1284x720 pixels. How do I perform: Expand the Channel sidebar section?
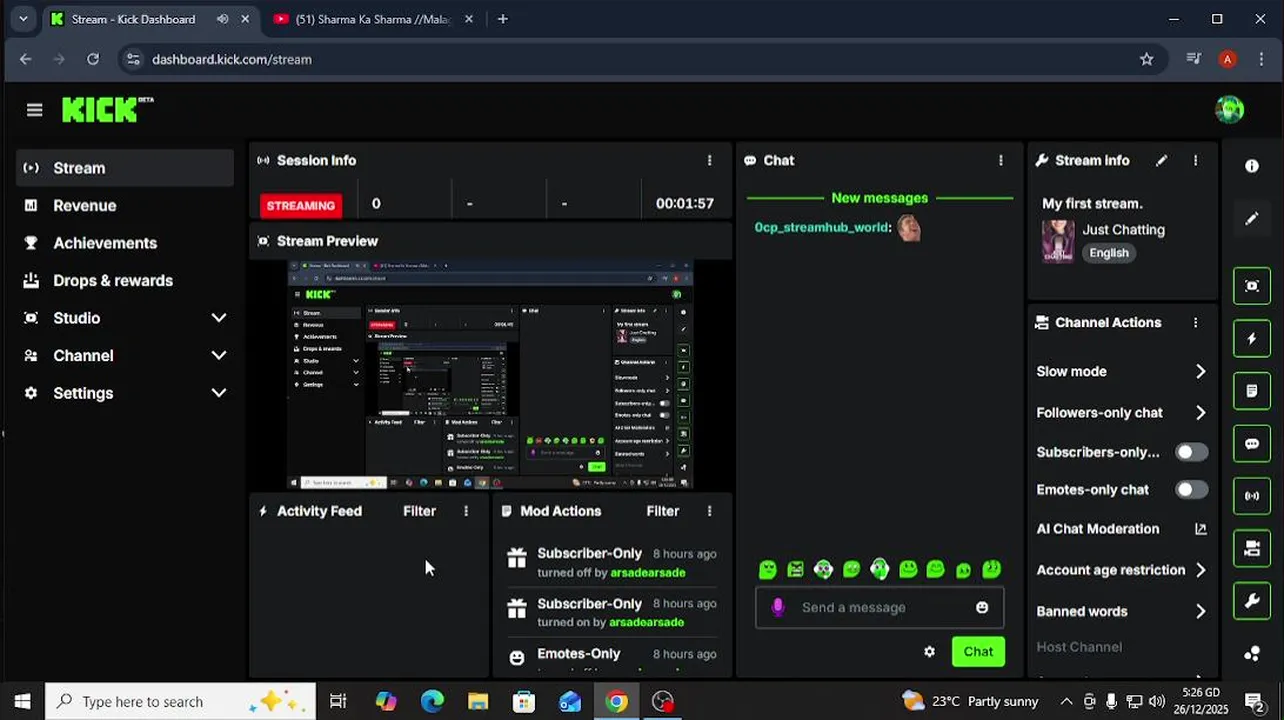125,356
